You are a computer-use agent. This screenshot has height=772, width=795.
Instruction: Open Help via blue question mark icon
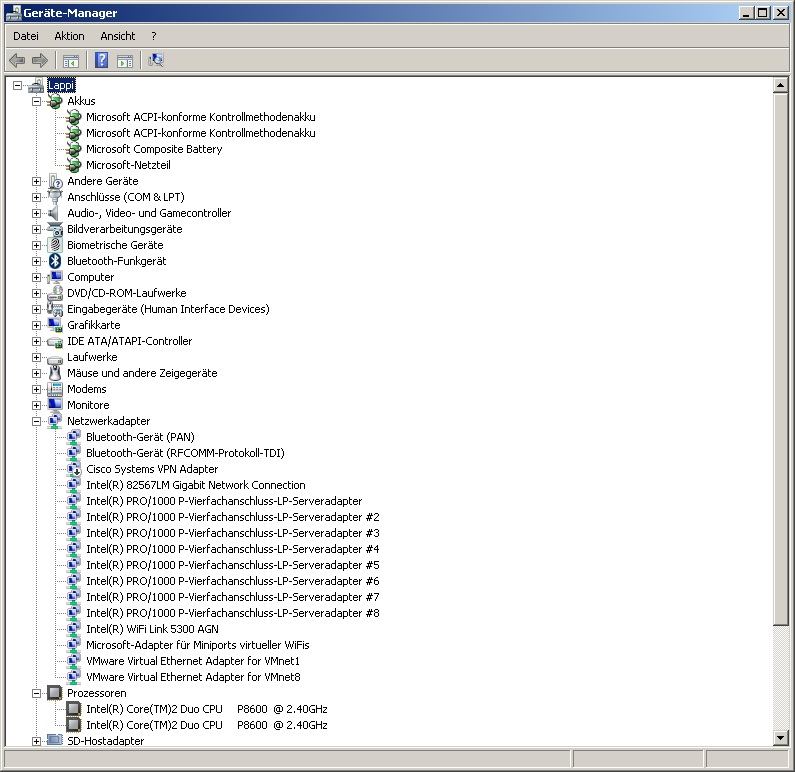click(101, 60)
